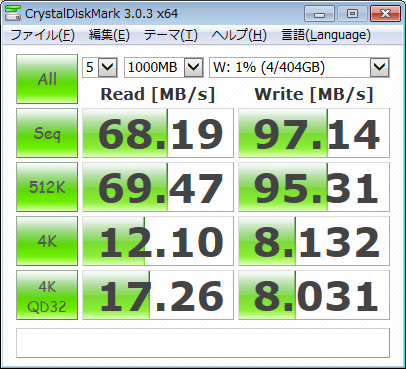Start the 512K random test
The height and width of the screenshot is (369, 406).
tap(47, 187)
